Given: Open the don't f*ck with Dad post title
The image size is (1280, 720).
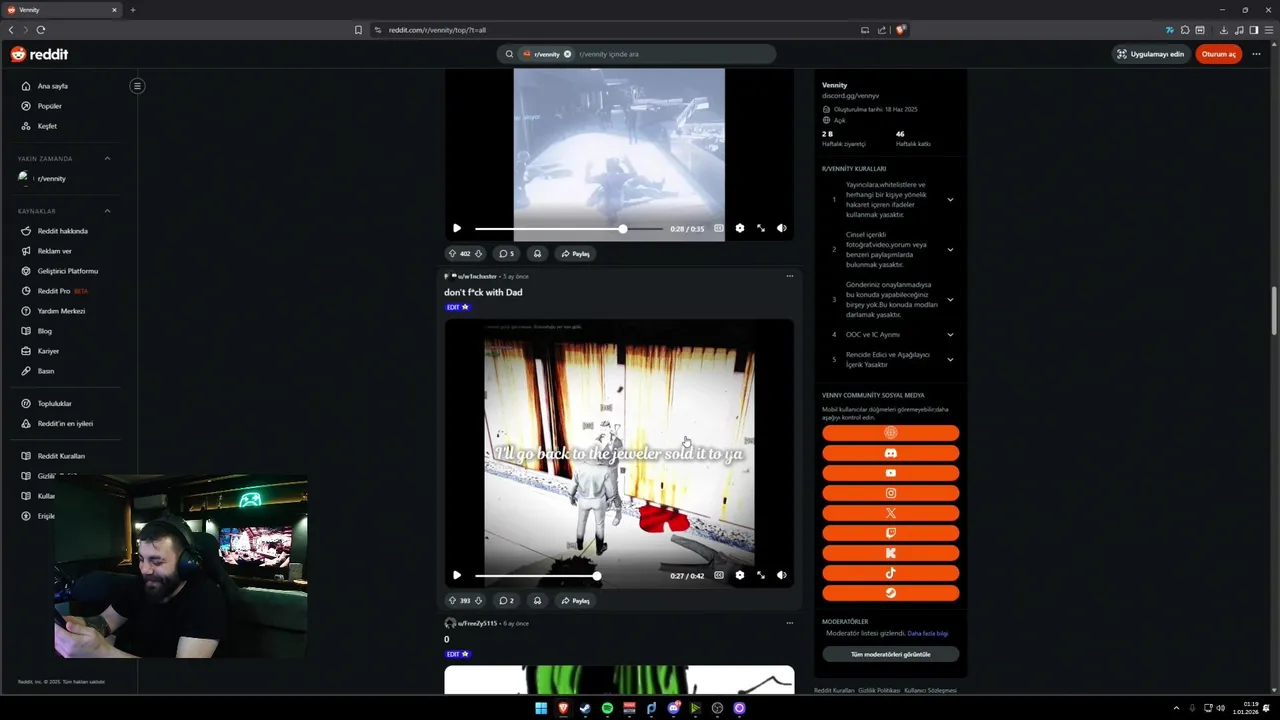Looking at the screenshot, I should click(483, 292).
